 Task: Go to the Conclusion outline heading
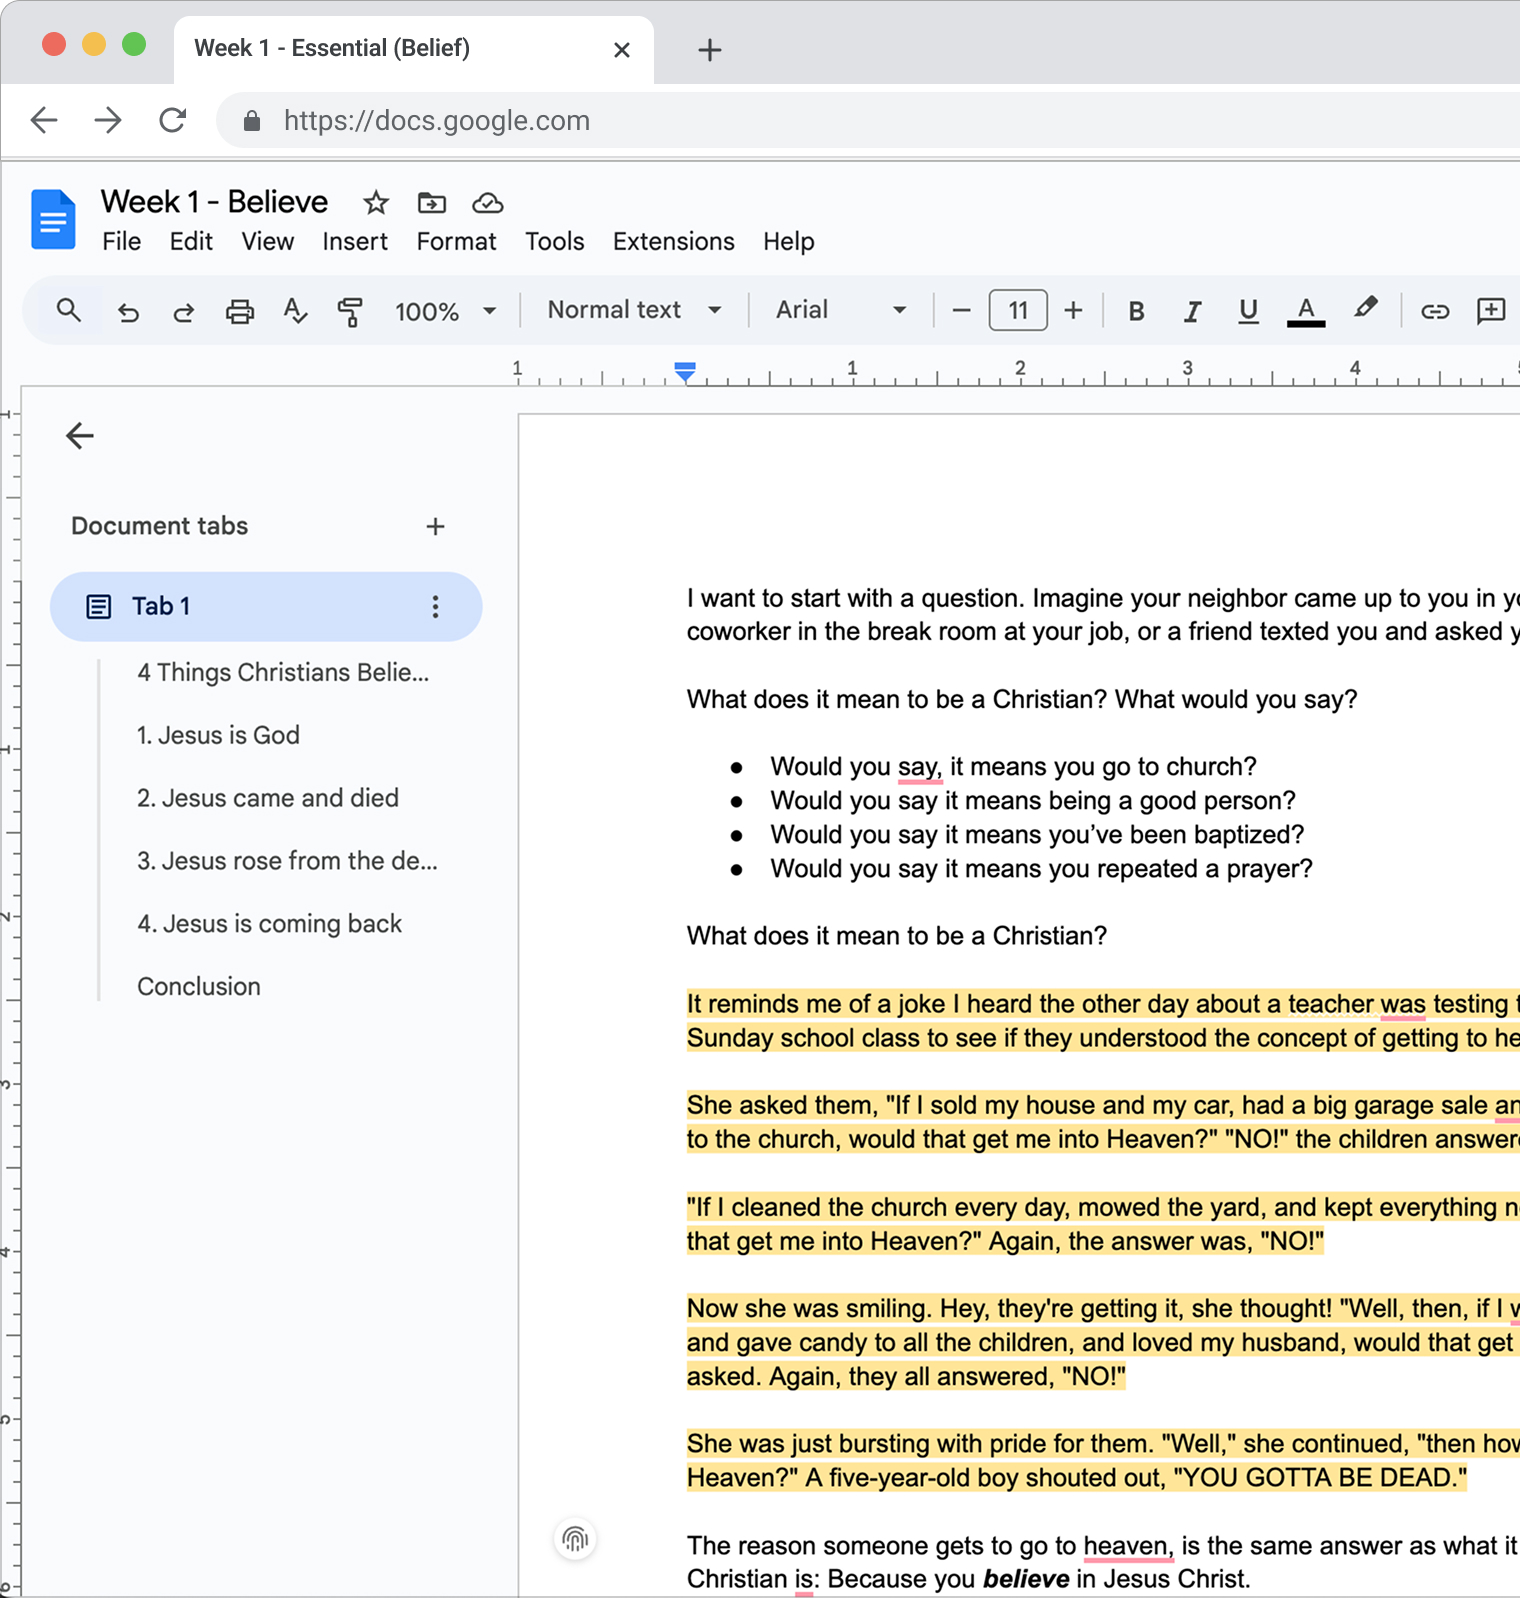[199, 986]
